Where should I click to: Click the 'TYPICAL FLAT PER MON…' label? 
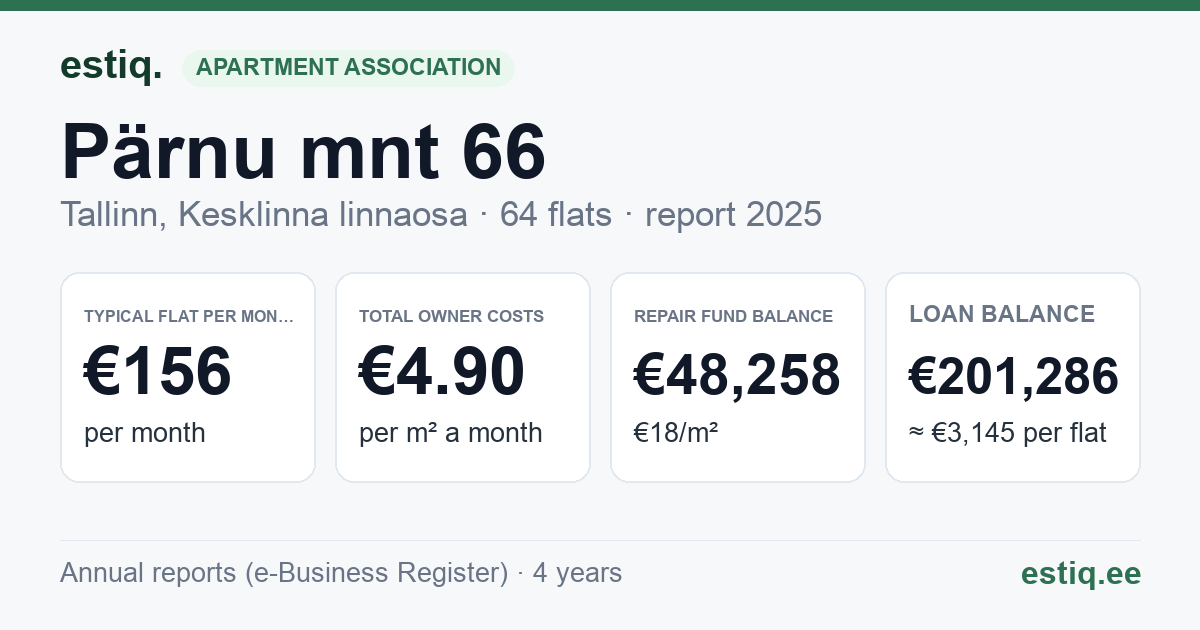189,316
